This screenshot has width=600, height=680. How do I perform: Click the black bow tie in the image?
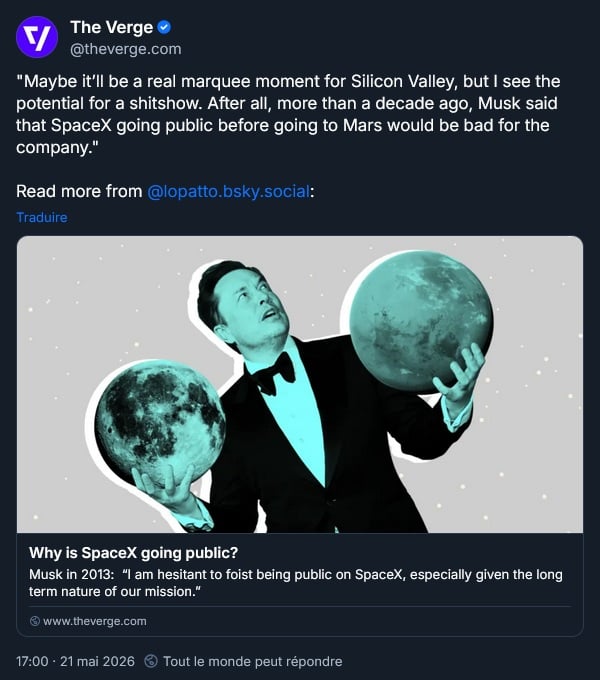275,374
